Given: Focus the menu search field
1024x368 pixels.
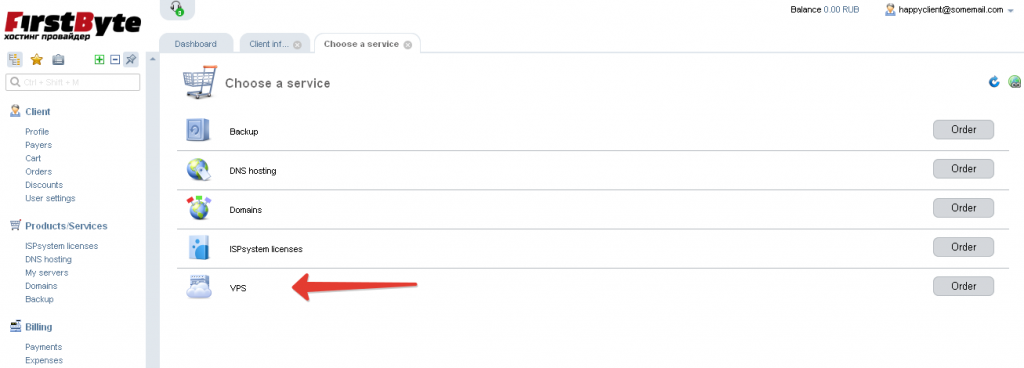Looking at the screenshot, I should [x=72, y=82].
